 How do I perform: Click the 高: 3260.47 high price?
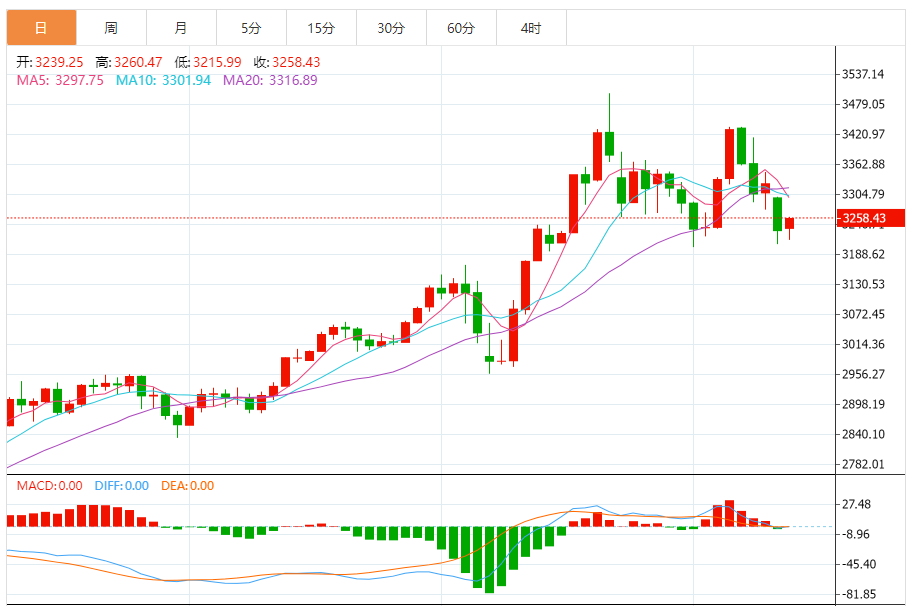click(x=129, y=62)
